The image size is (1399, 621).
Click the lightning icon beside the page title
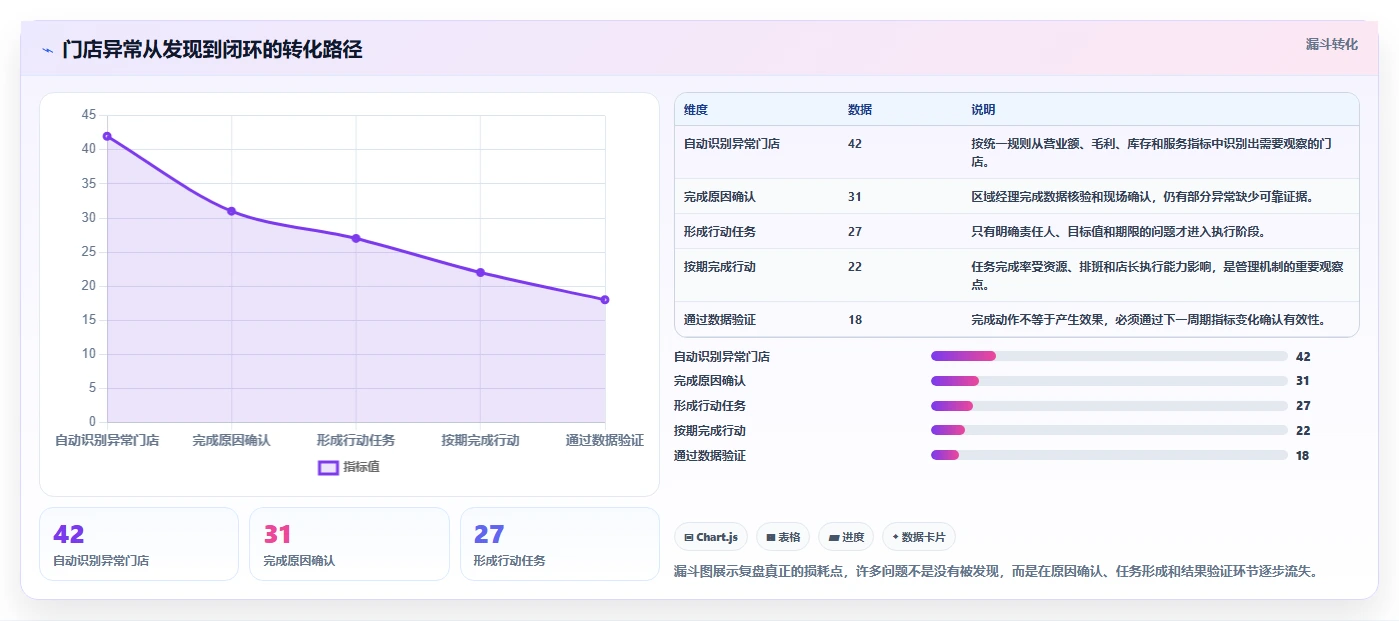pos(47,49)
